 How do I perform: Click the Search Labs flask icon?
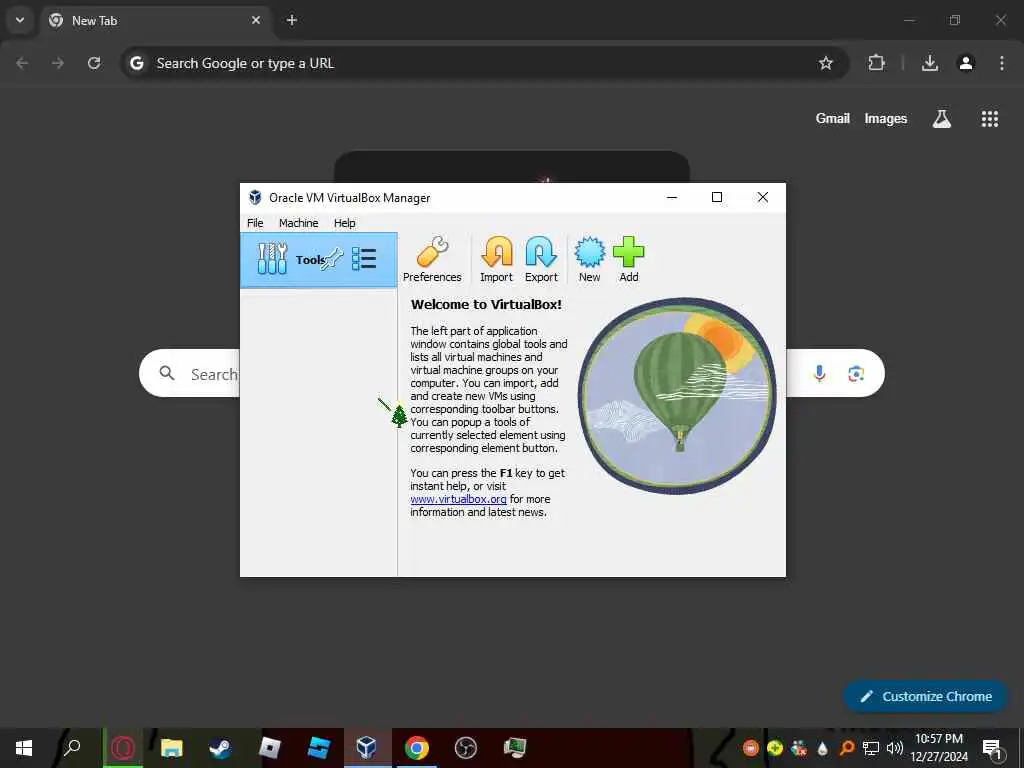942,118
